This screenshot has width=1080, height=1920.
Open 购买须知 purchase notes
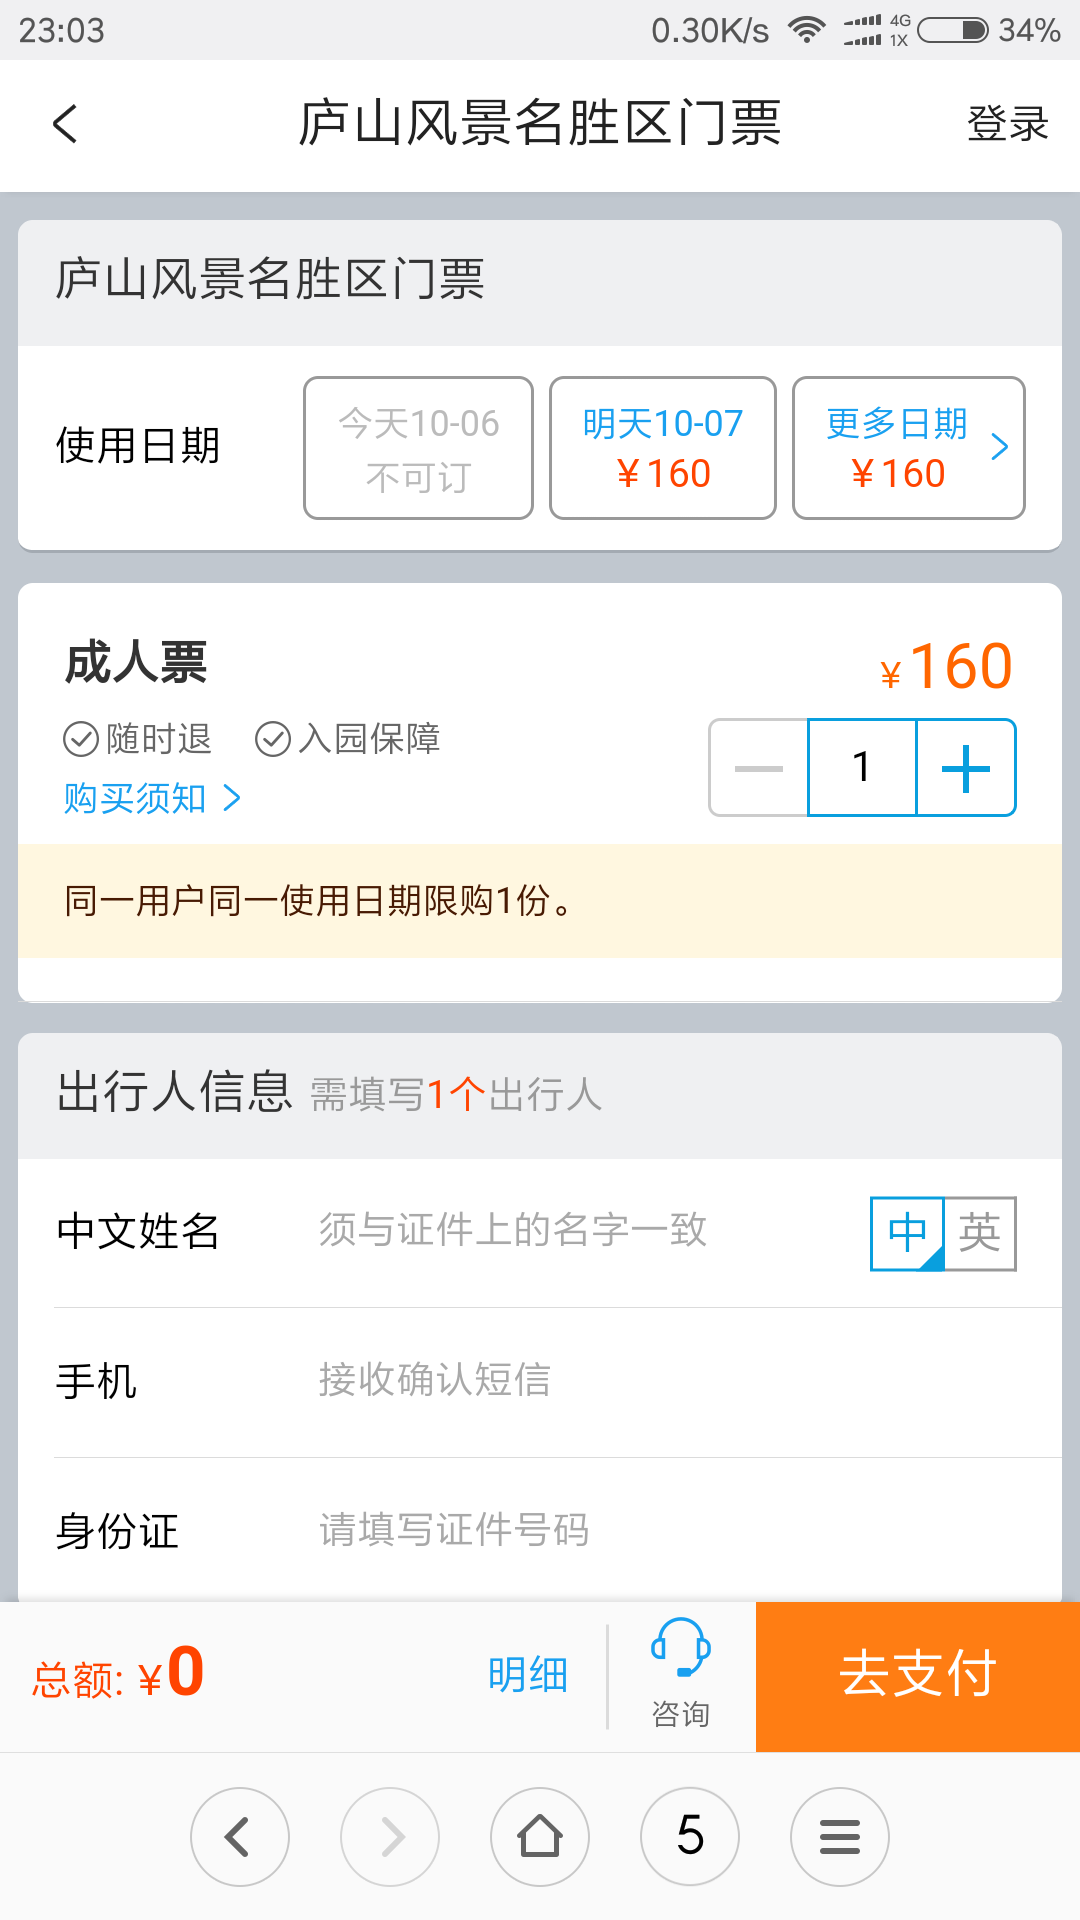pyautogui.click(x=152, y=798)
